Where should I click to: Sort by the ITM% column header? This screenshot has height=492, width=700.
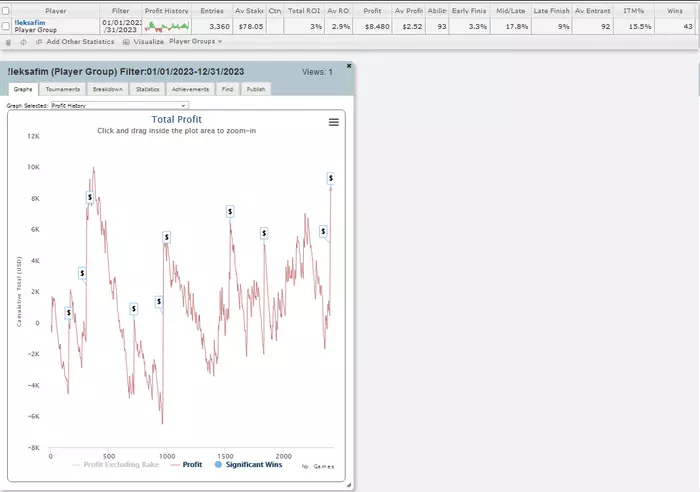click(x=633, y=11)
